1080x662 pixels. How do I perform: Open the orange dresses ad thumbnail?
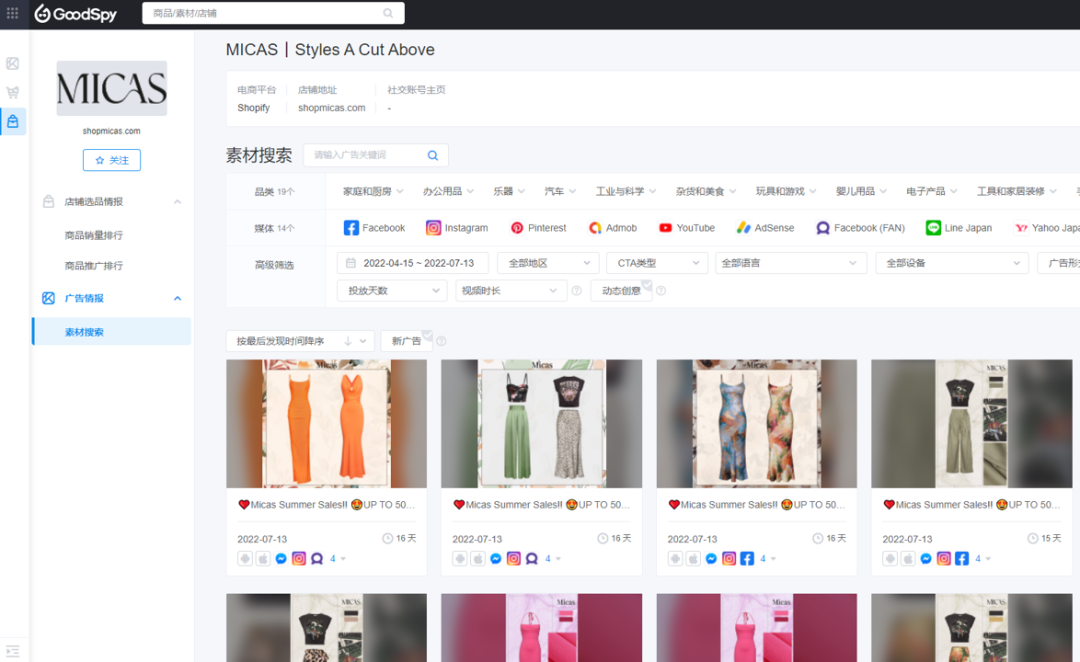326,424
